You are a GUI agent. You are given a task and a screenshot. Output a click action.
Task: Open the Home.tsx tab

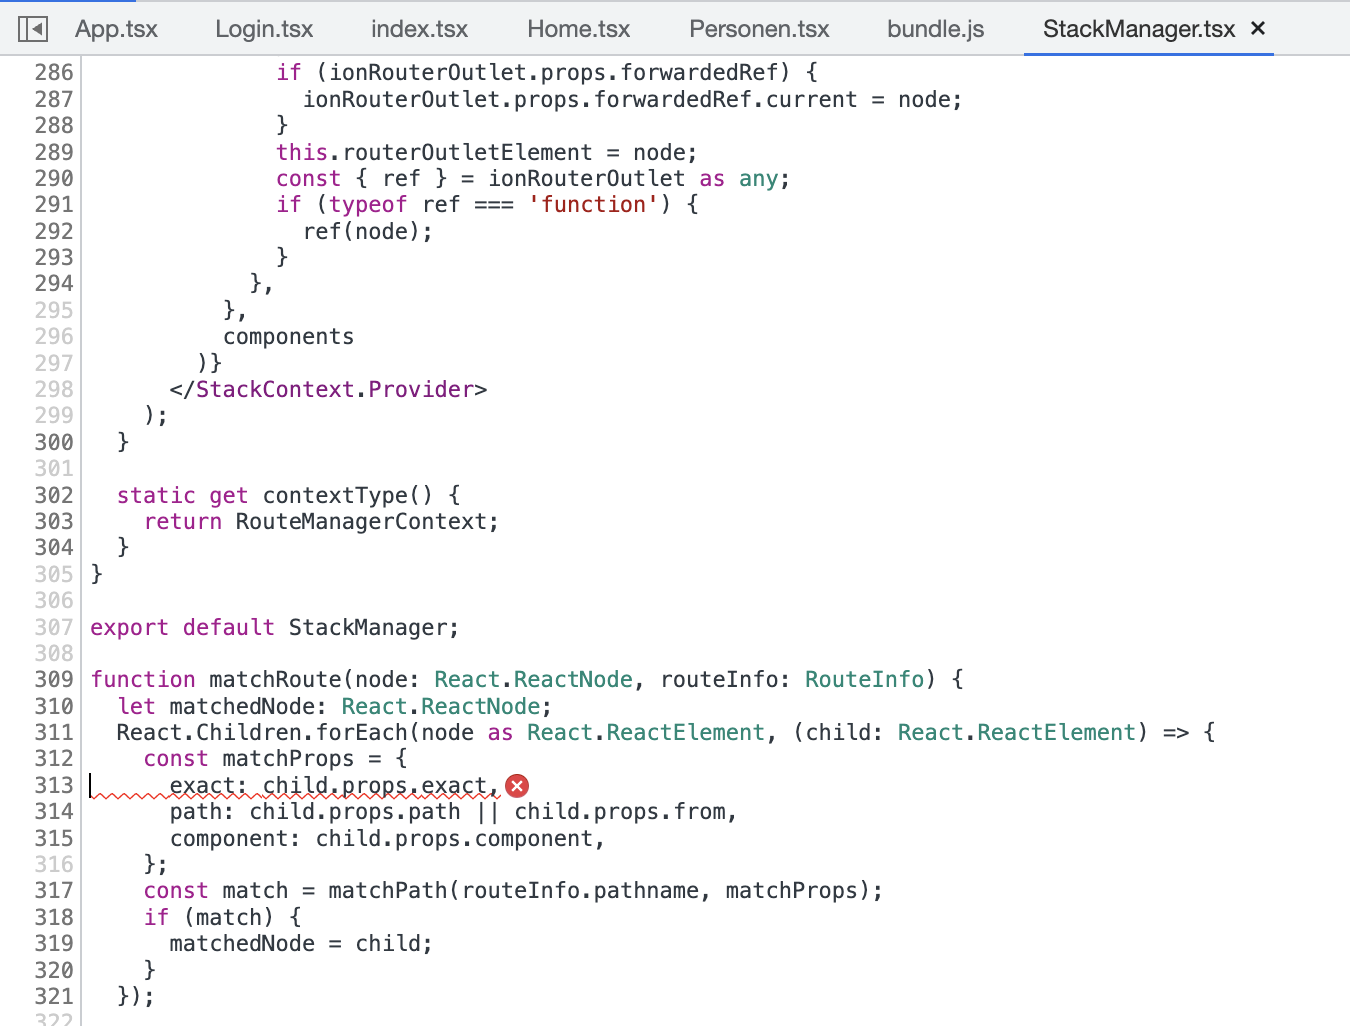point(578,29)
